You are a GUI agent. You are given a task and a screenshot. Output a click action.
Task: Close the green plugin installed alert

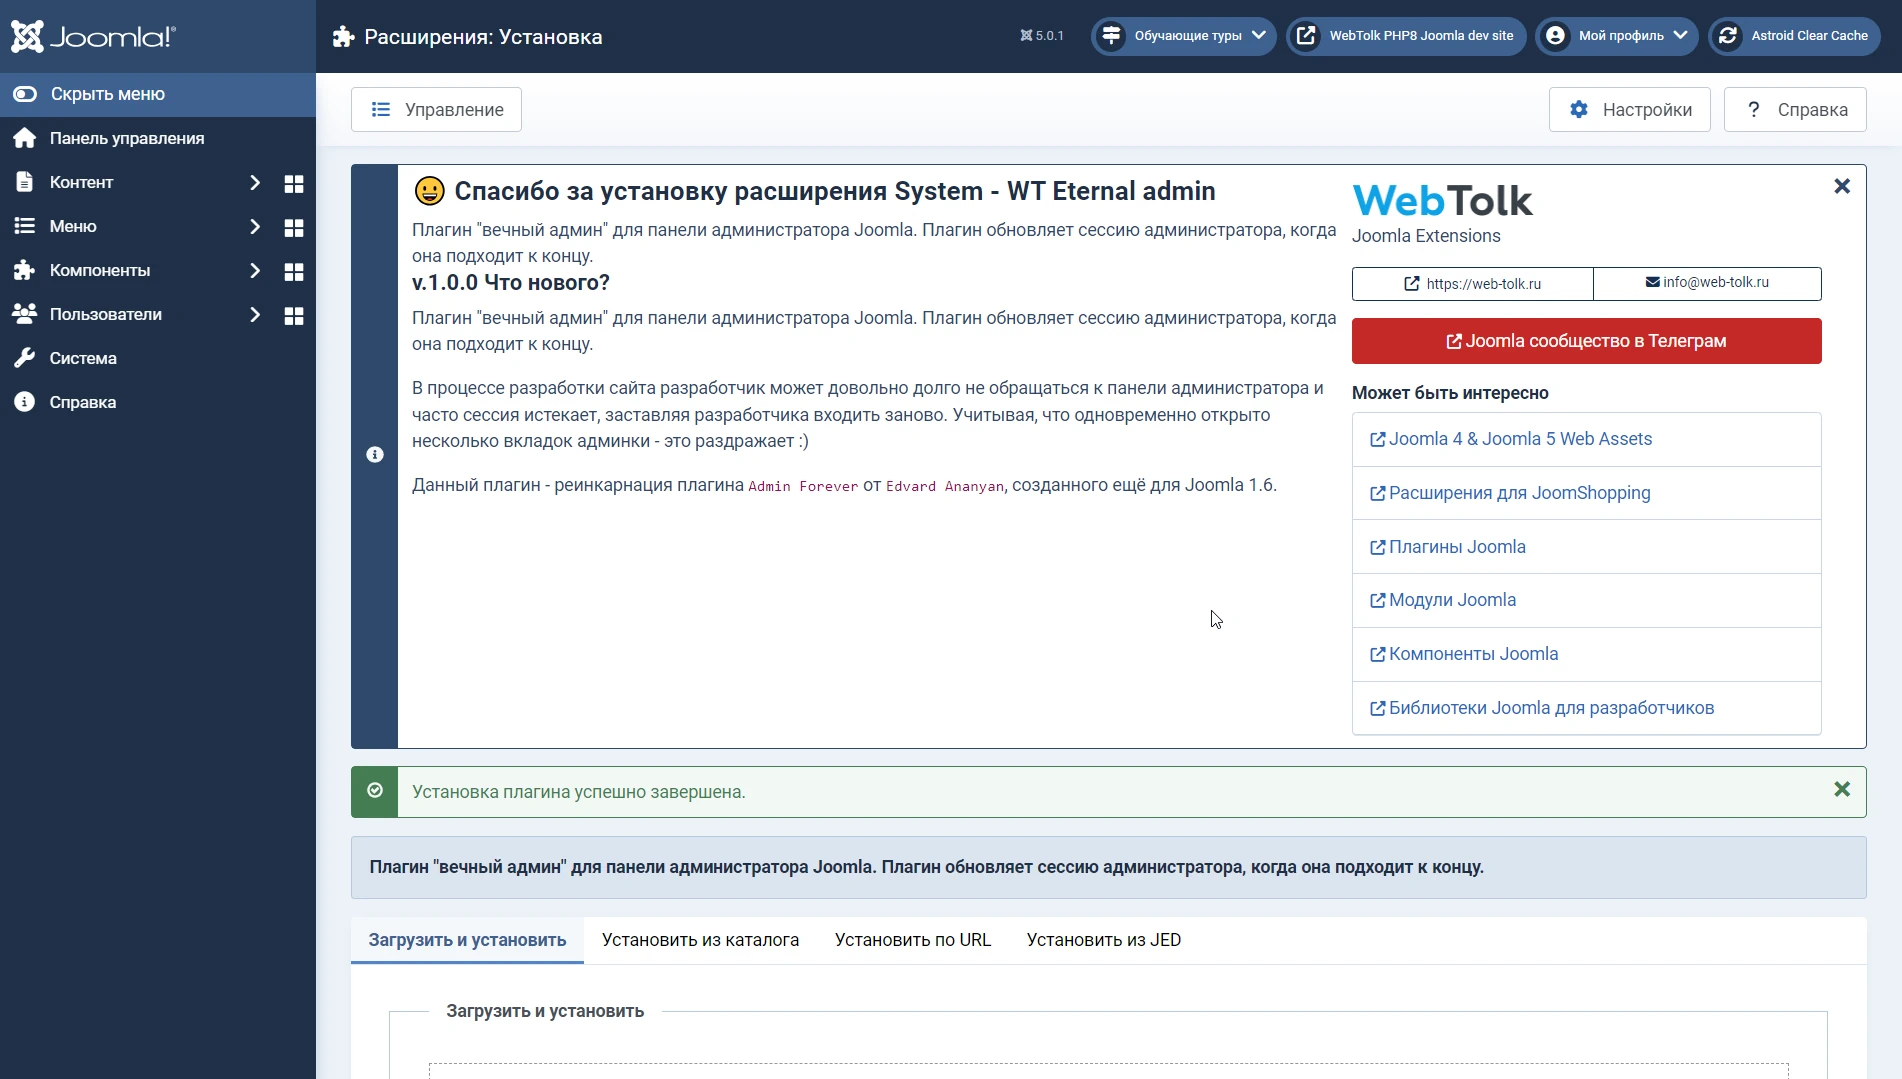tap(1842, 790)
